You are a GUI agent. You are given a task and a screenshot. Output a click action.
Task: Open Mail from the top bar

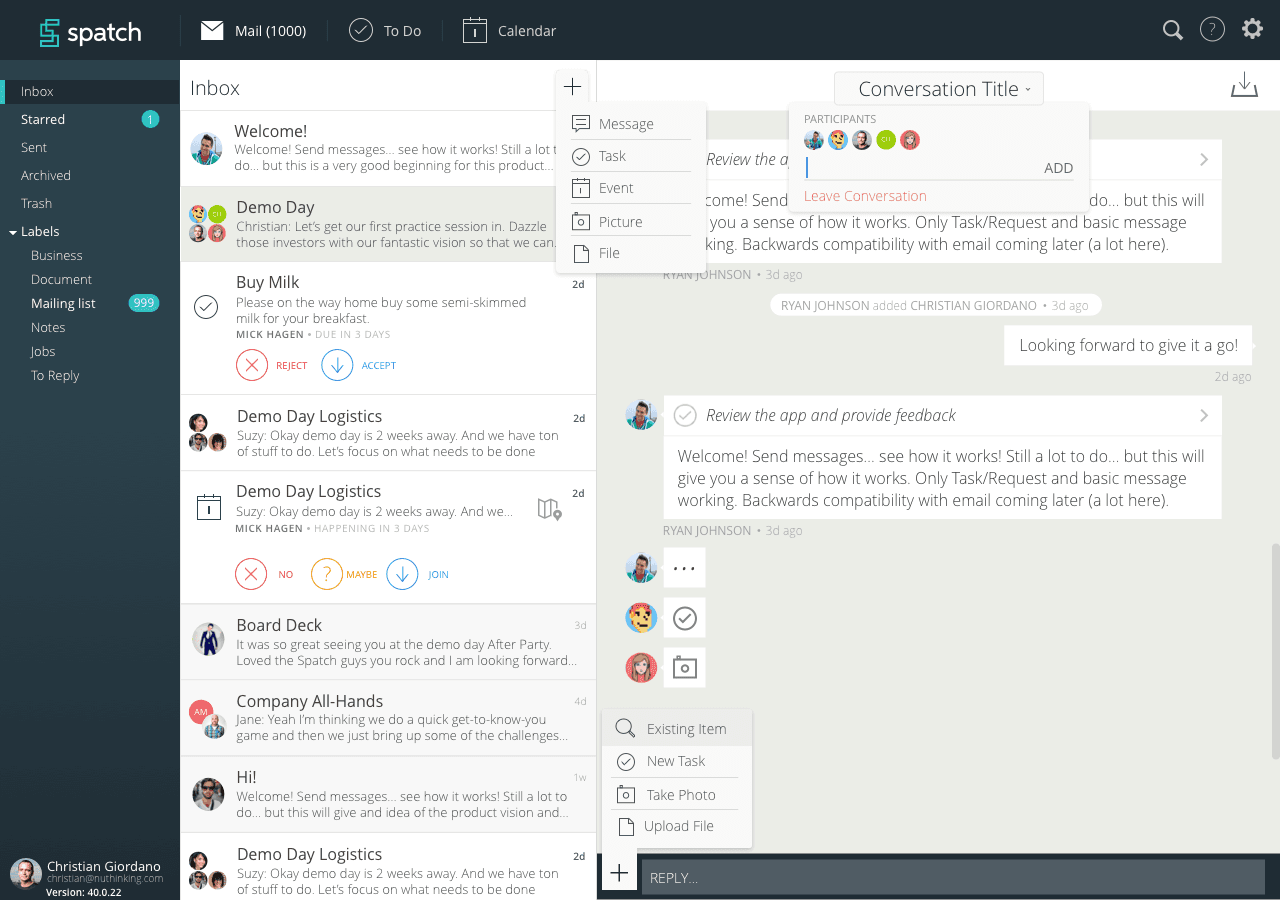[253, 31]
